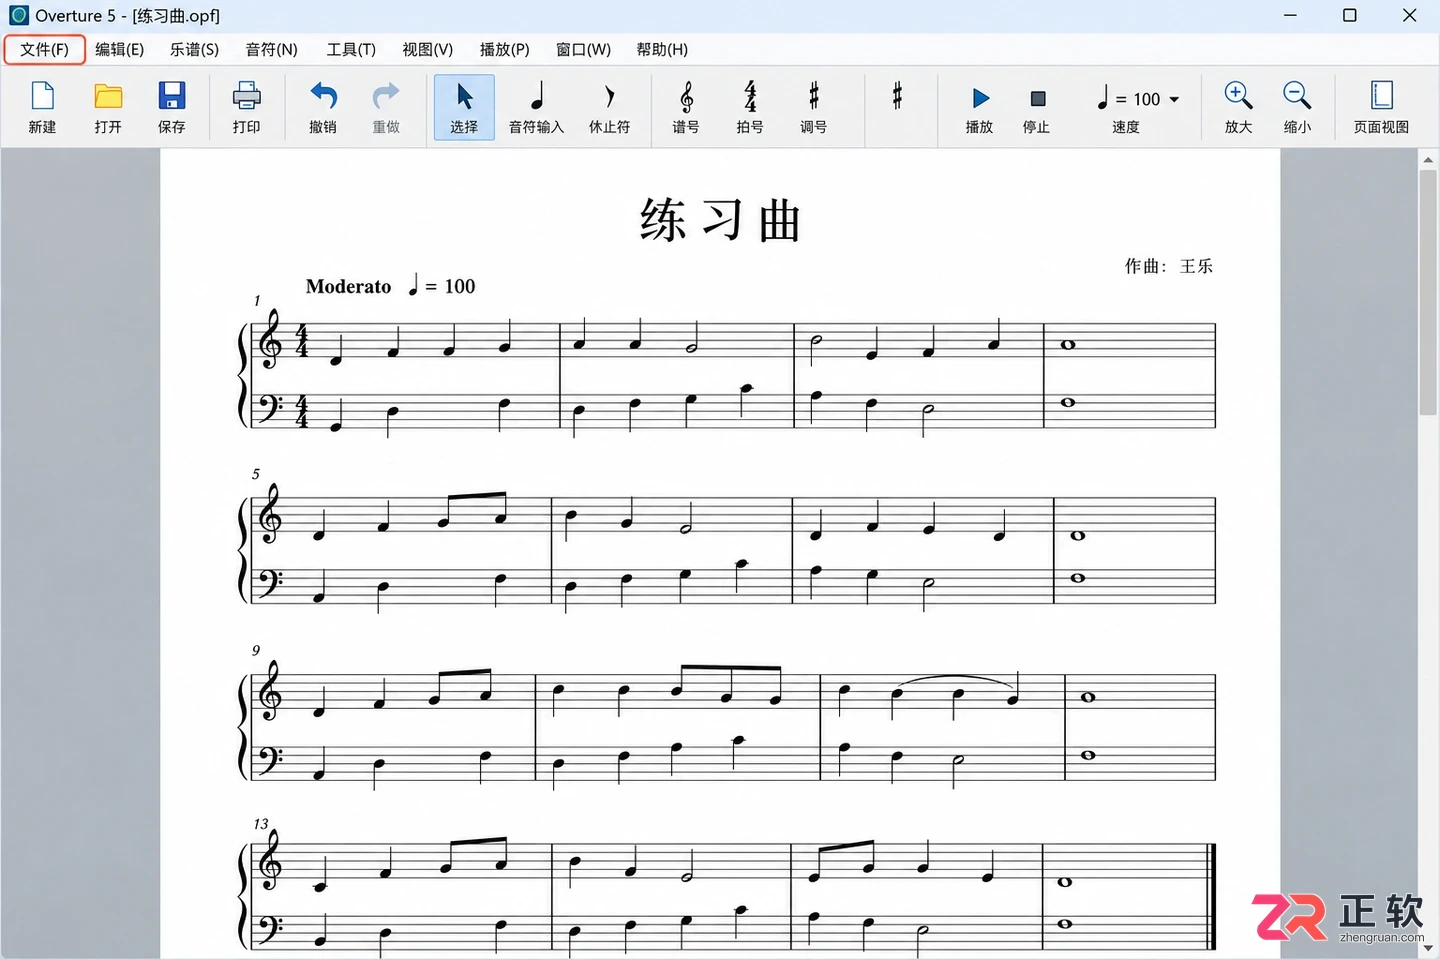The image size is (1440, 960).
Task: Select the Moderato tempo marking
Action: tap(348, 286)
